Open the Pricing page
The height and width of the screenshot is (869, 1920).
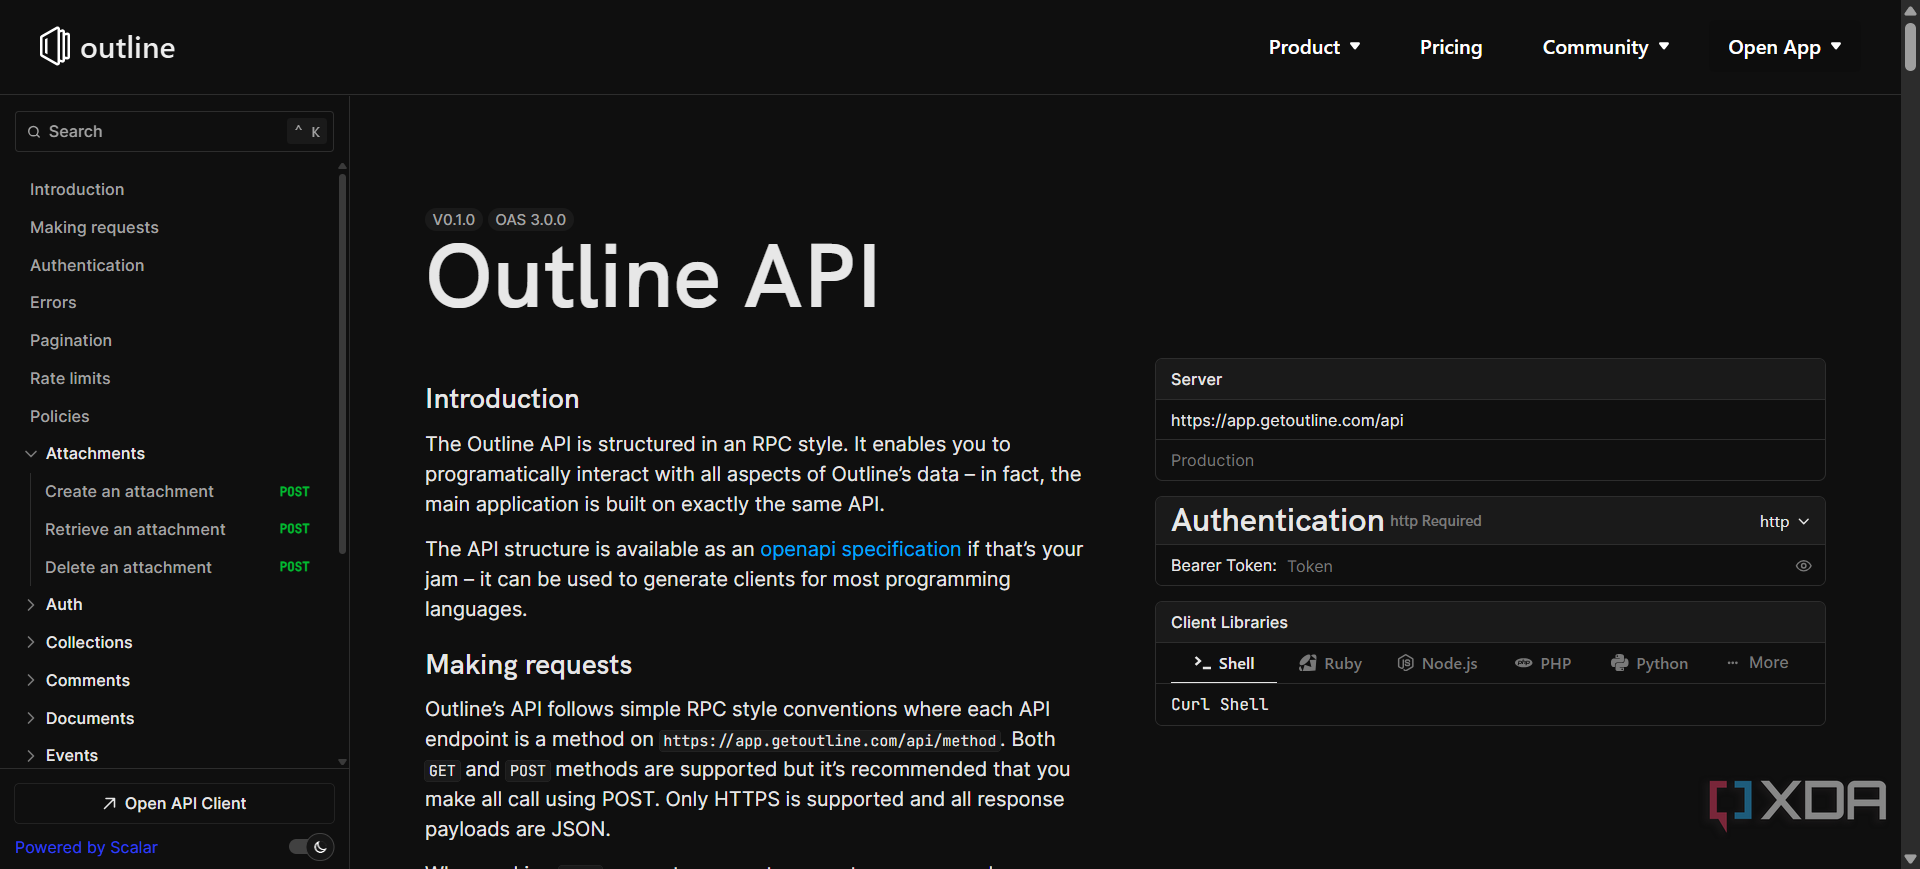pos(1451,47)
